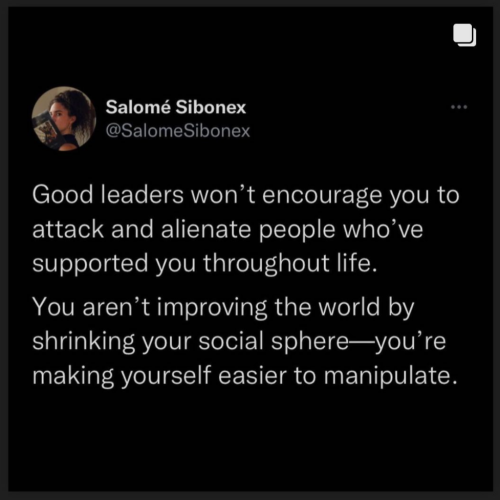Viewport: 500px width, 500px height.
Task: Click the multiple-images carousel icon
Action: tap(464, 35)
